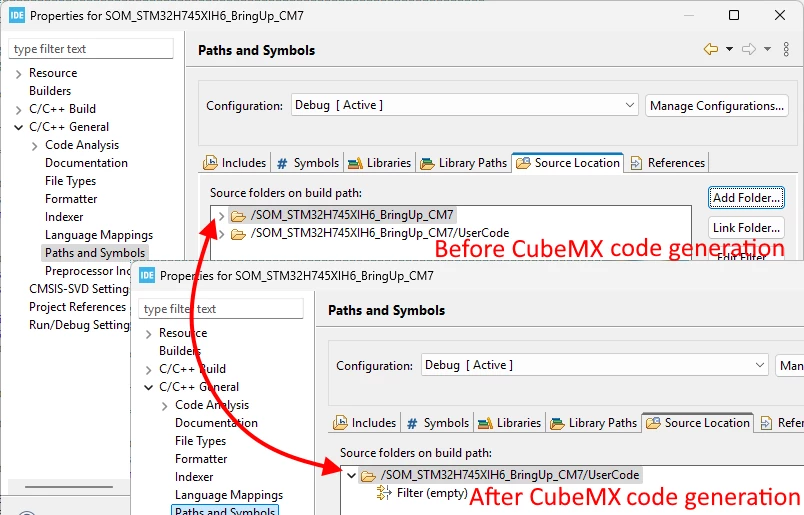Expand C/C++ Build node in lower window
The width and height of the screenshot is (804, 515).
[149, 370]
